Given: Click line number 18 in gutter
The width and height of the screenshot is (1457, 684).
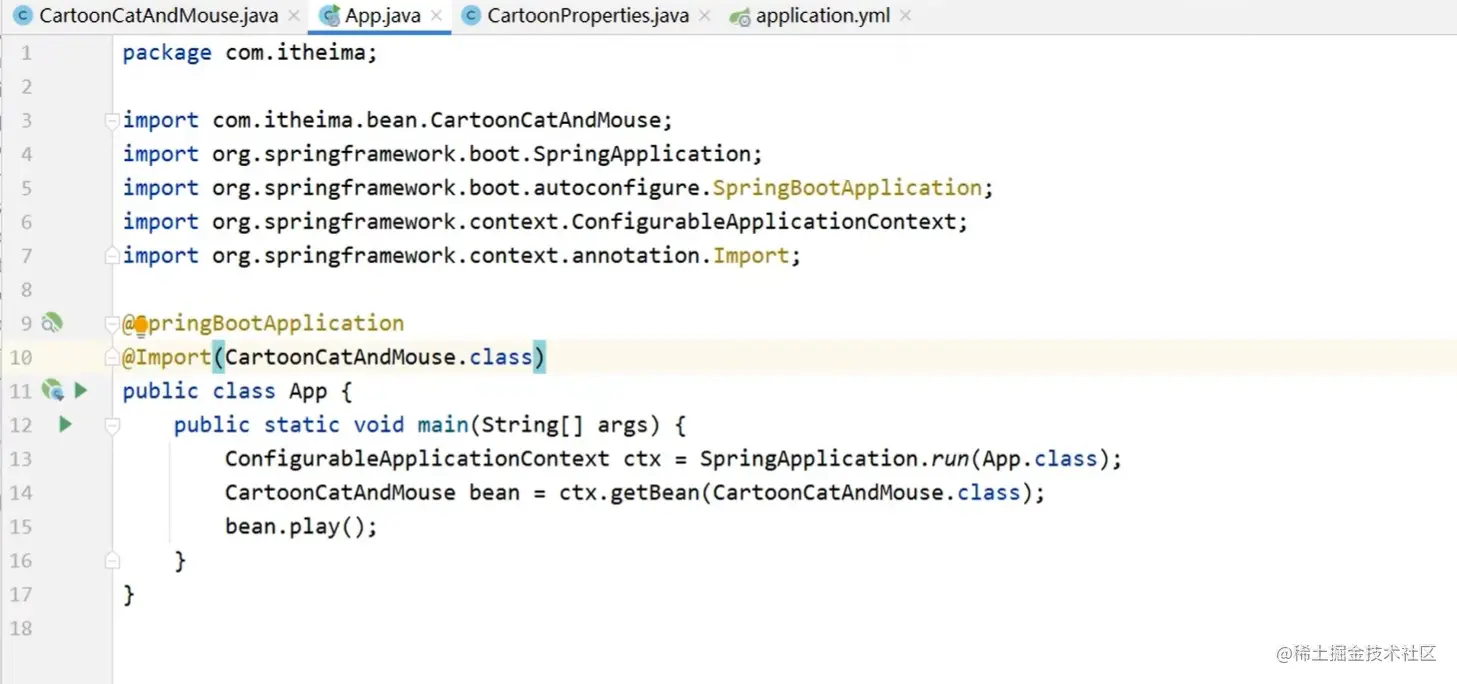Looking at the screenshot, I should coord(21,629).
